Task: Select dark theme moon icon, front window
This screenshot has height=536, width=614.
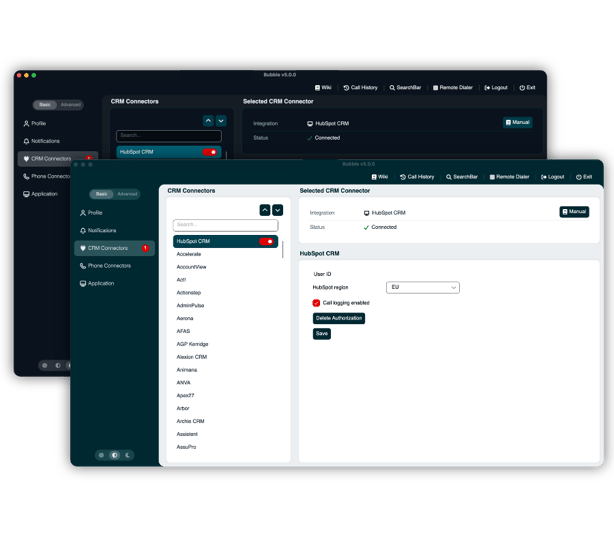Action: tap(128, 455)
